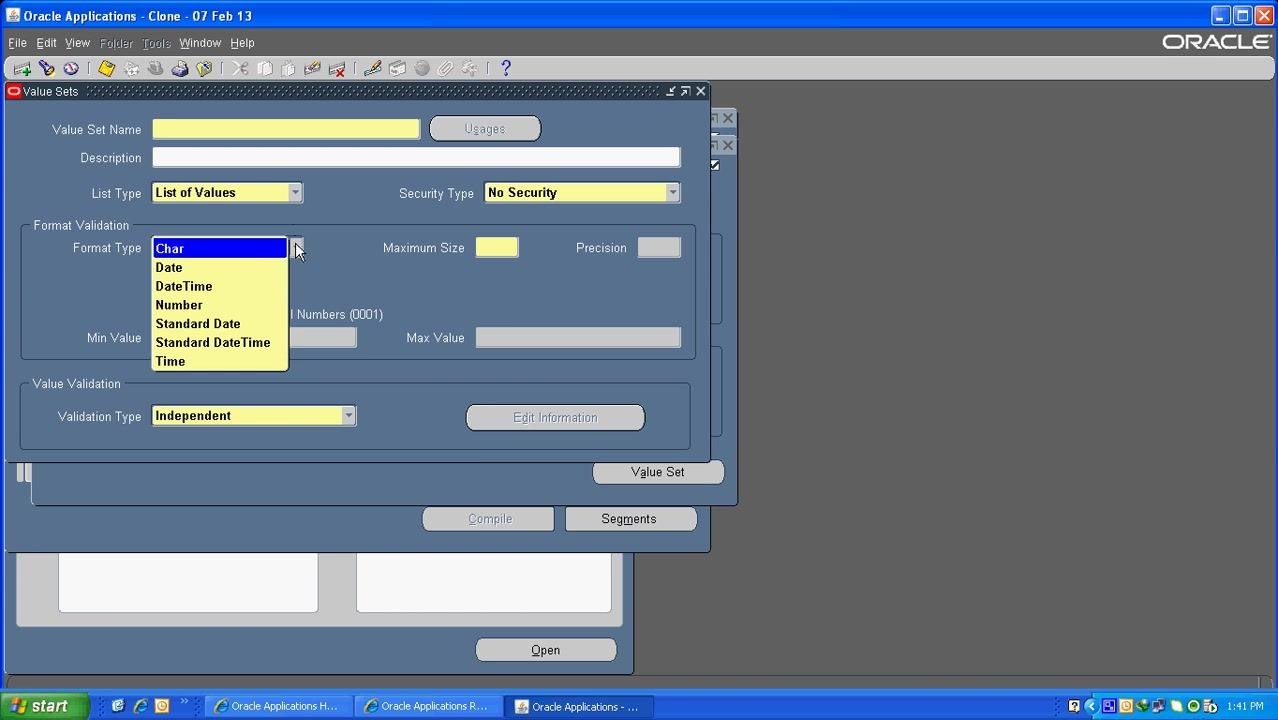The height and width of the screenshot is (720, 1278).
Task: Switch to Oracle Applications H... taskbar item
Action: point(278,706)
